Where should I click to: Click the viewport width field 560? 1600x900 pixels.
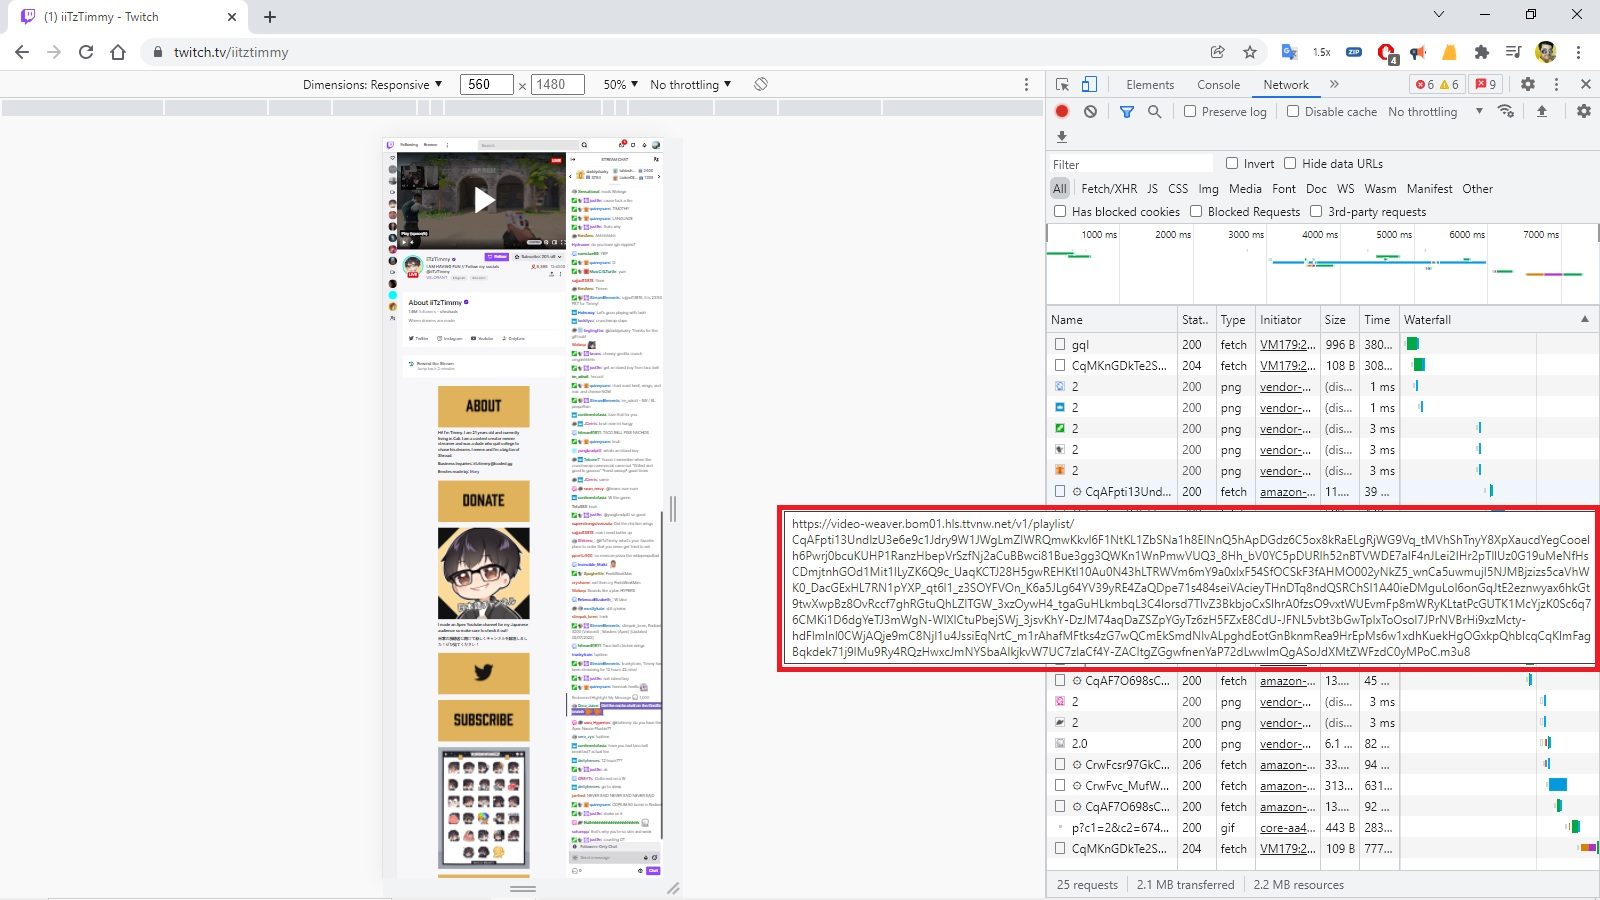(x=486, y=85)
